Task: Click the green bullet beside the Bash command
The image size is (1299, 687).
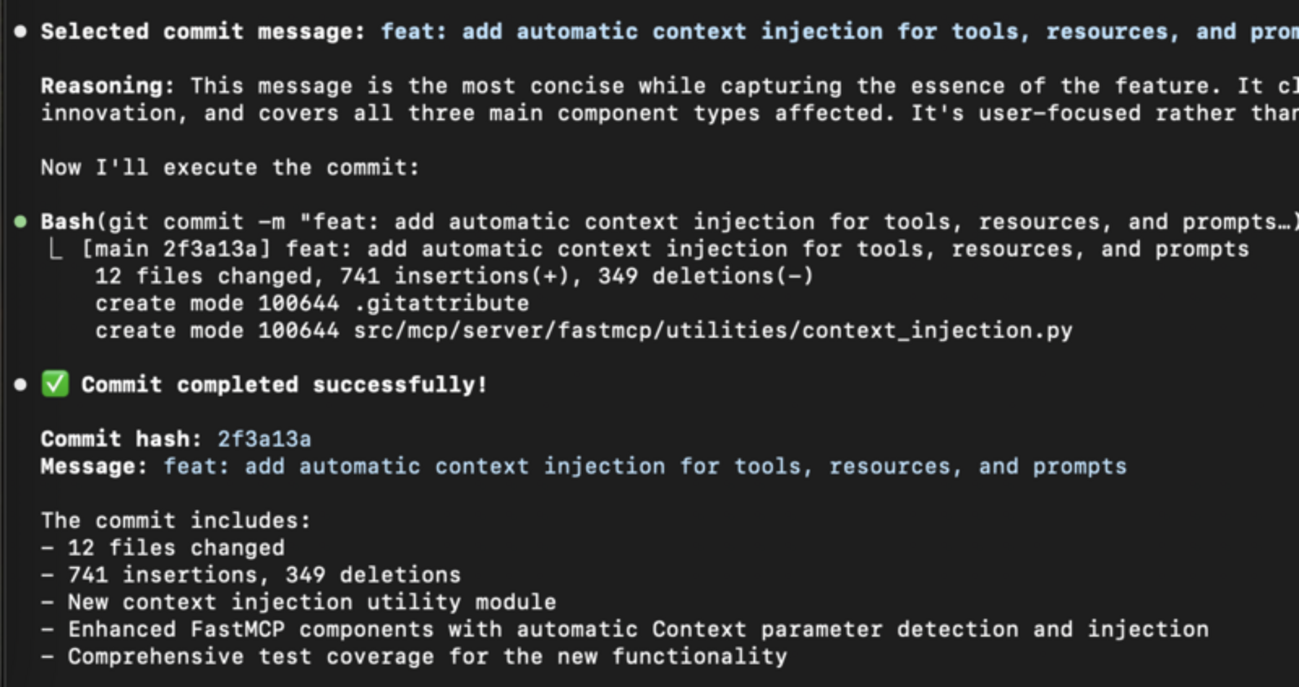Action: pos(21,221)
